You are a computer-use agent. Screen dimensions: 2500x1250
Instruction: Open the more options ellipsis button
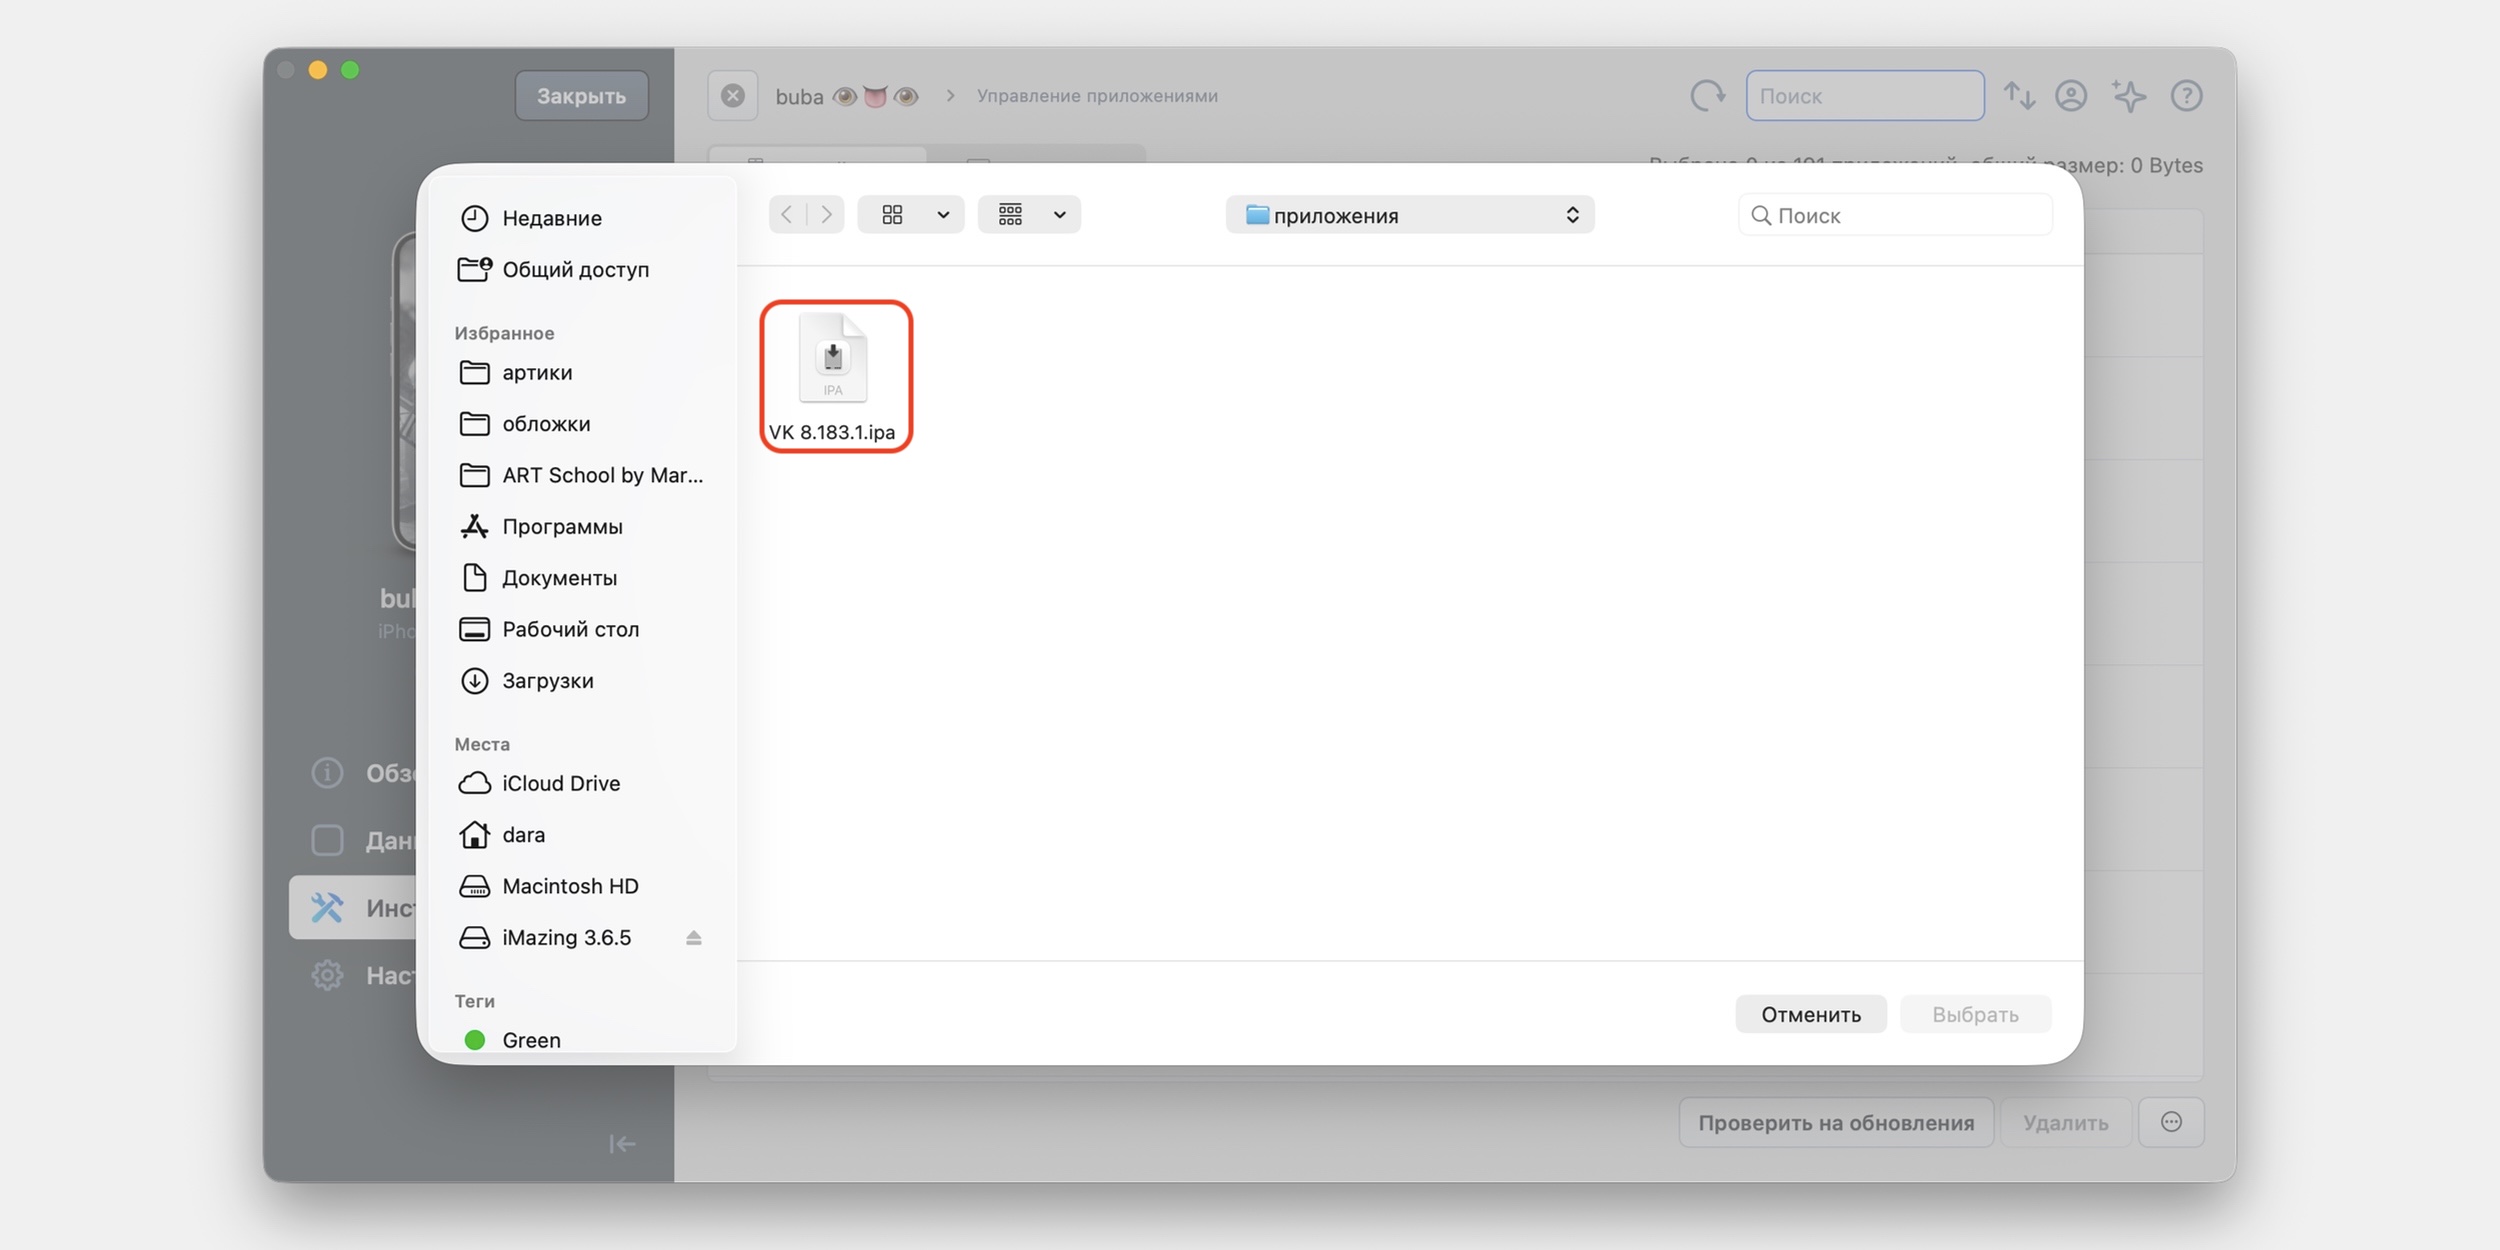(2171, 1122)
